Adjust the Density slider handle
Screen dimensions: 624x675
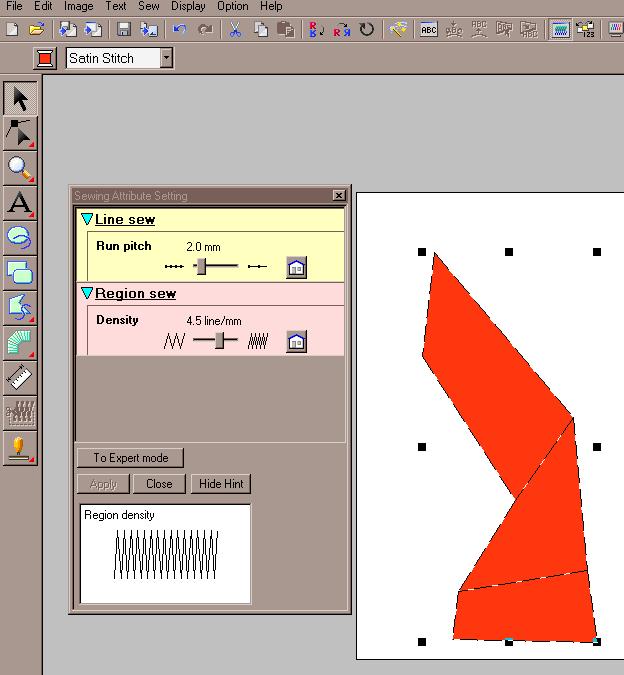[x=219, y=340]
